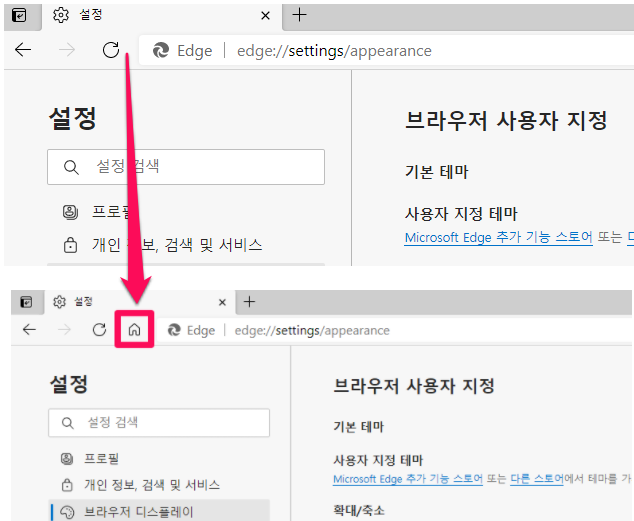Go back in the lower browser window
This screenshot has width=634, height=521.
pos(29,330)
